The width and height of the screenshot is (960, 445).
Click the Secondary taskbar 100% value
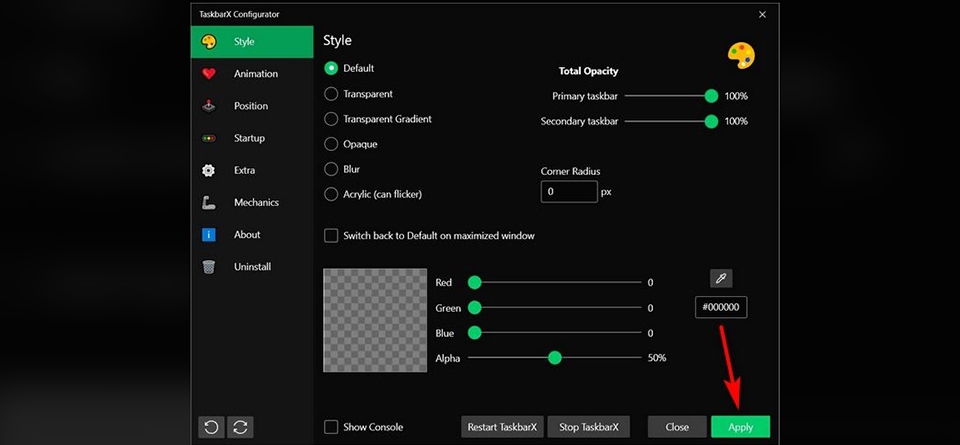(736, 121)
